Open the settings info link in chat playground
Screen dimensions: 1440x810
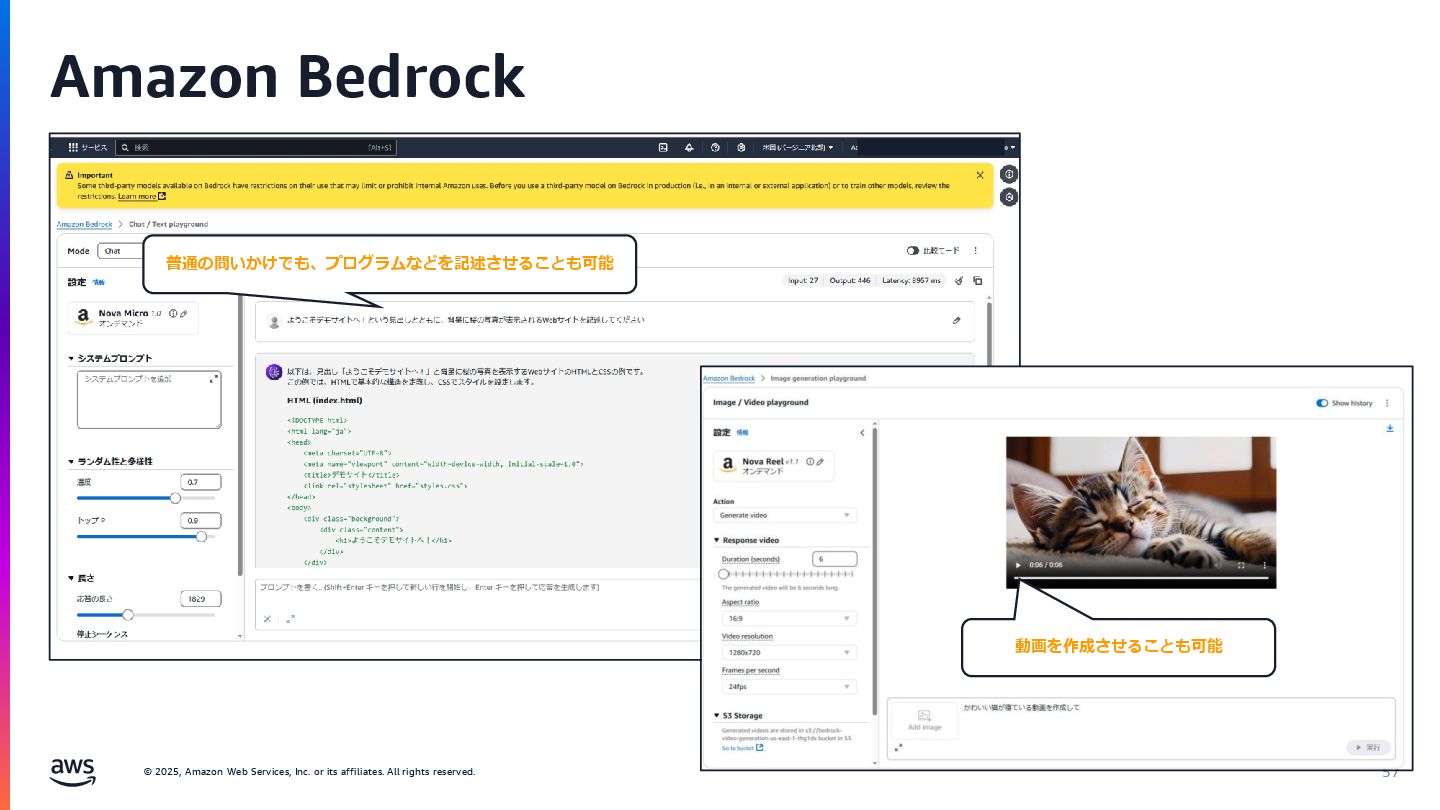(x=98, y=283)
